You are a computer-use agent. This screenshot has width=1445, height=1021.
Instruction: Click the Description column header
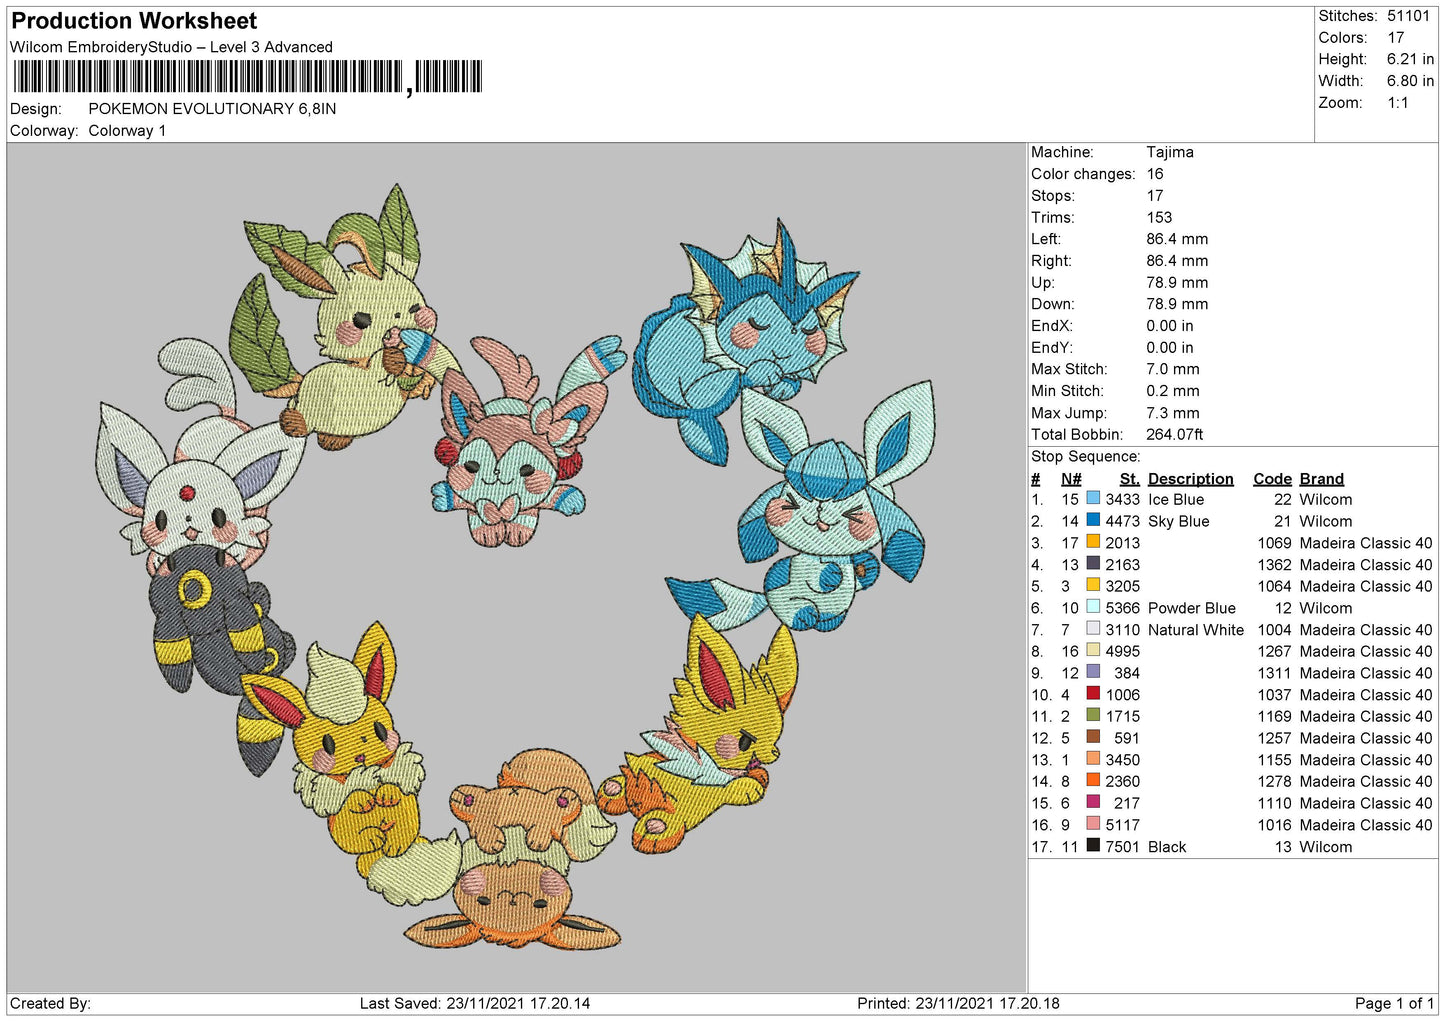(1190, 479)
